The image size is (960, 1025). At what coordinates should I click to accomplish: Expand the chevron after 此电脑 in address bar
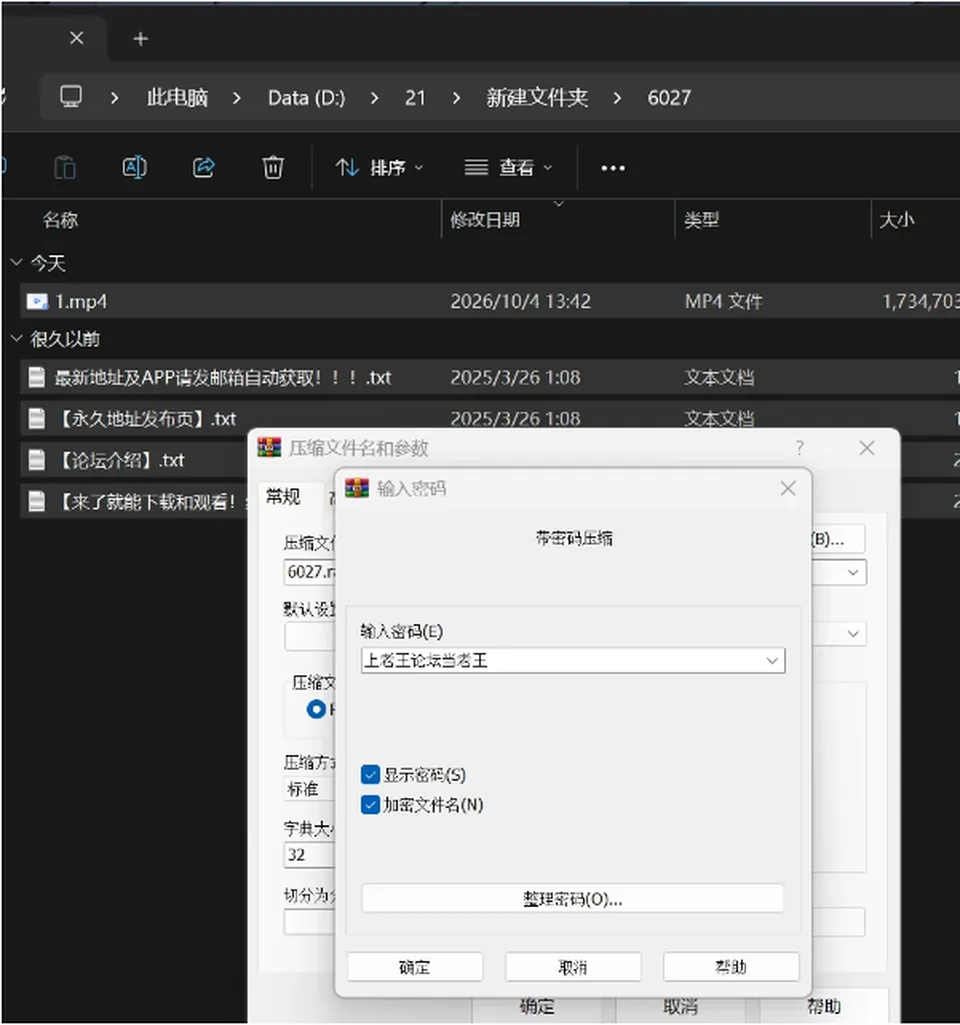pyautogui.click(x=237, y=98)
